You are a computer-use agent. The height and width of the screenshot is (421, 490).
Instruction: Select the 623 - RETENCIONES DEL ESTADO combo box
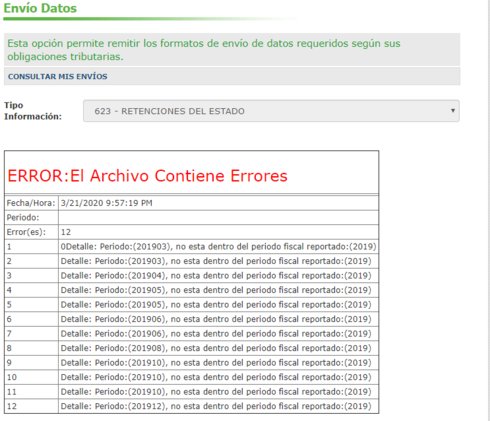pyautogui.click(x=271, y=111)
